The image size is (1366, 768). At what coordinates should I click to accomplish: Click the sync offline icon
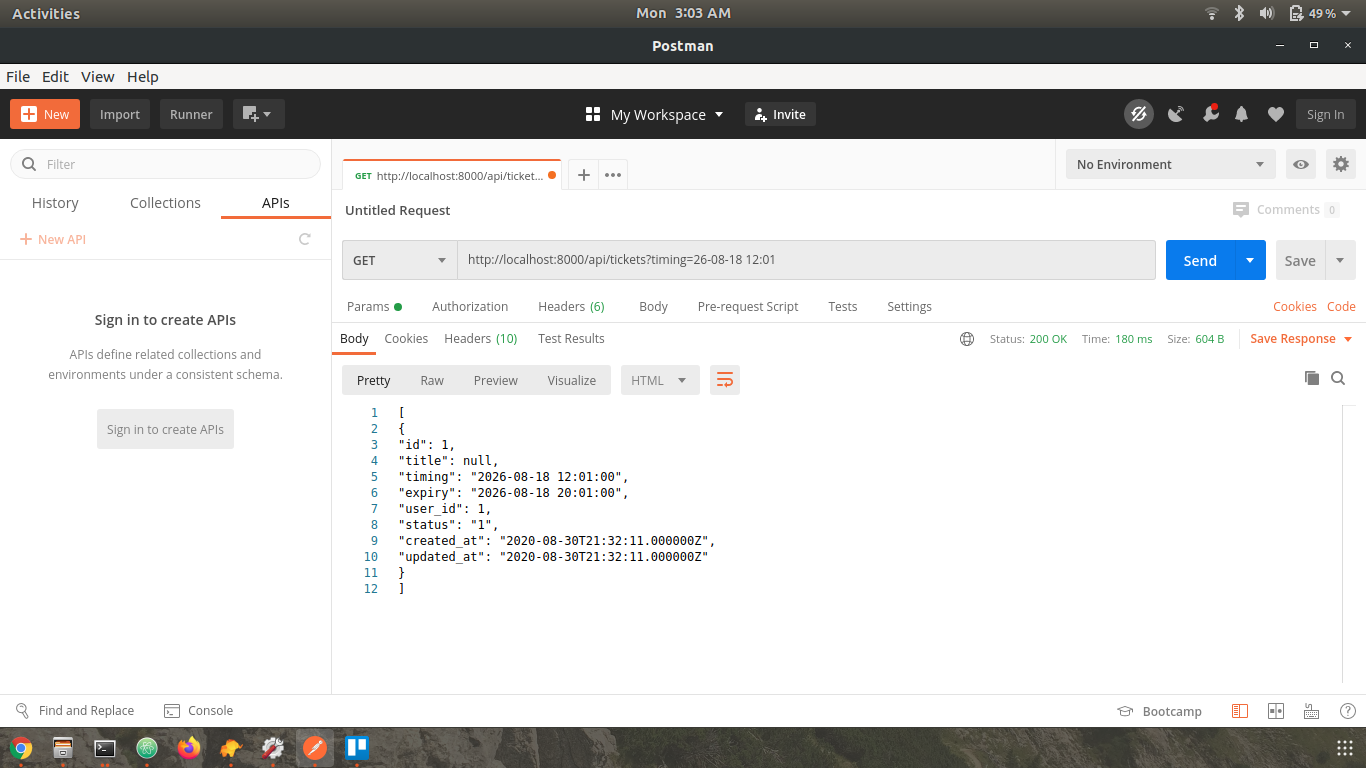click(x=1138, y=114)
